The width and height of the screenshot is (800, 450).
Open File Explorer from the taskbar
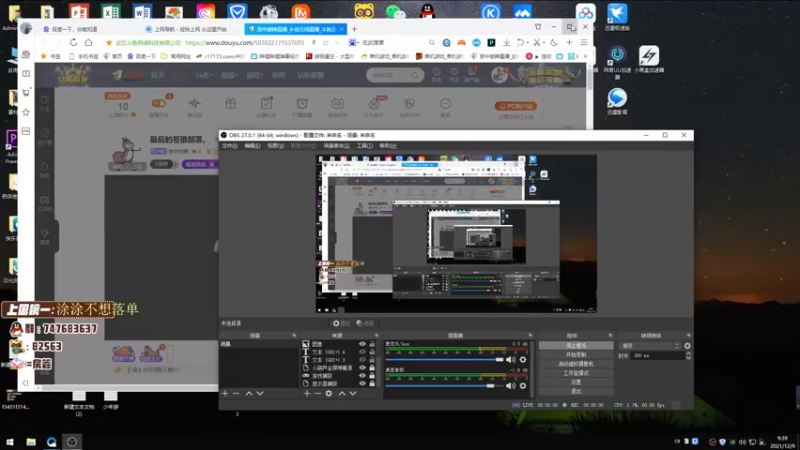point(31,442)
